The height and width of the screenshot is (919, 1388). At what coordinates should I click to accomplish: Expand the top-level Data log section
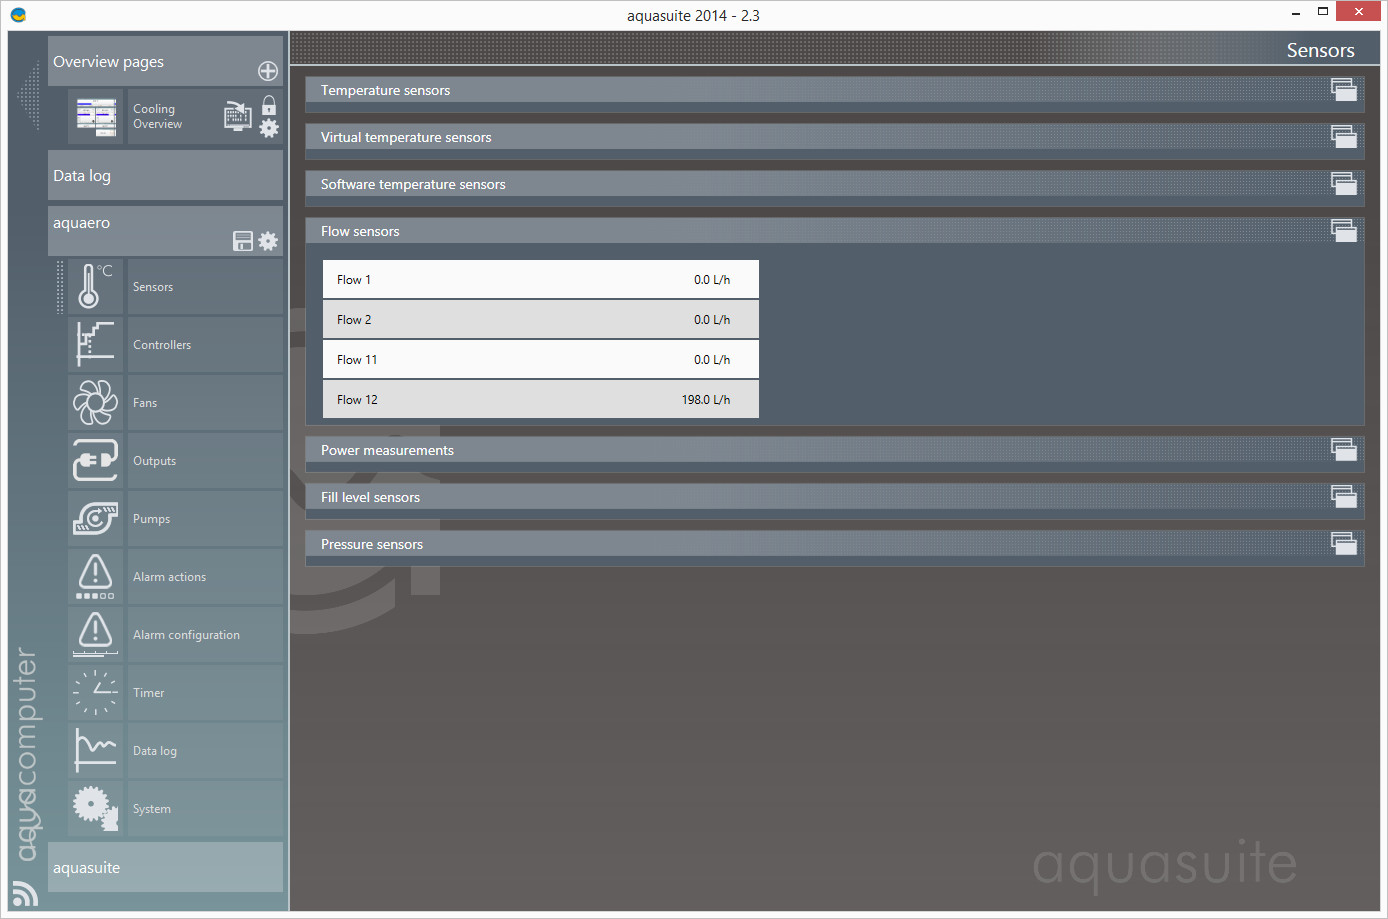click(x=165, y=175)
